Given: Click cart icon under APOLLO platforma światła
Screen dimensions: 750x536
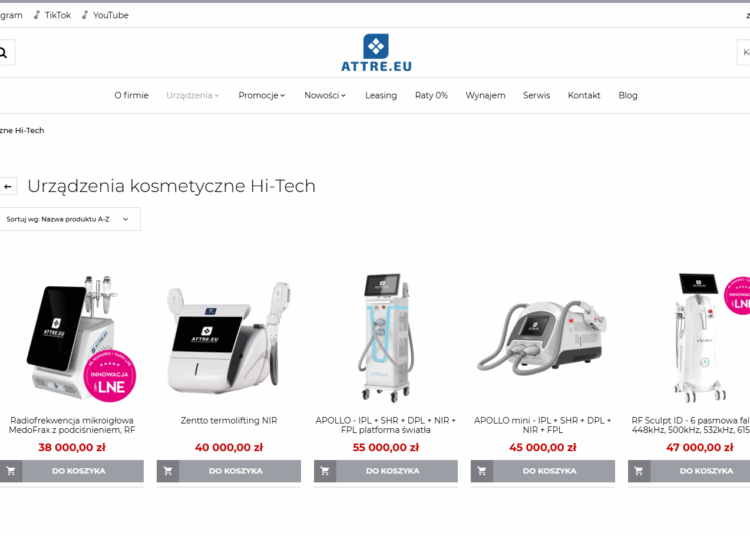Looking at the screenshot, I should click(x=325, y=471).
